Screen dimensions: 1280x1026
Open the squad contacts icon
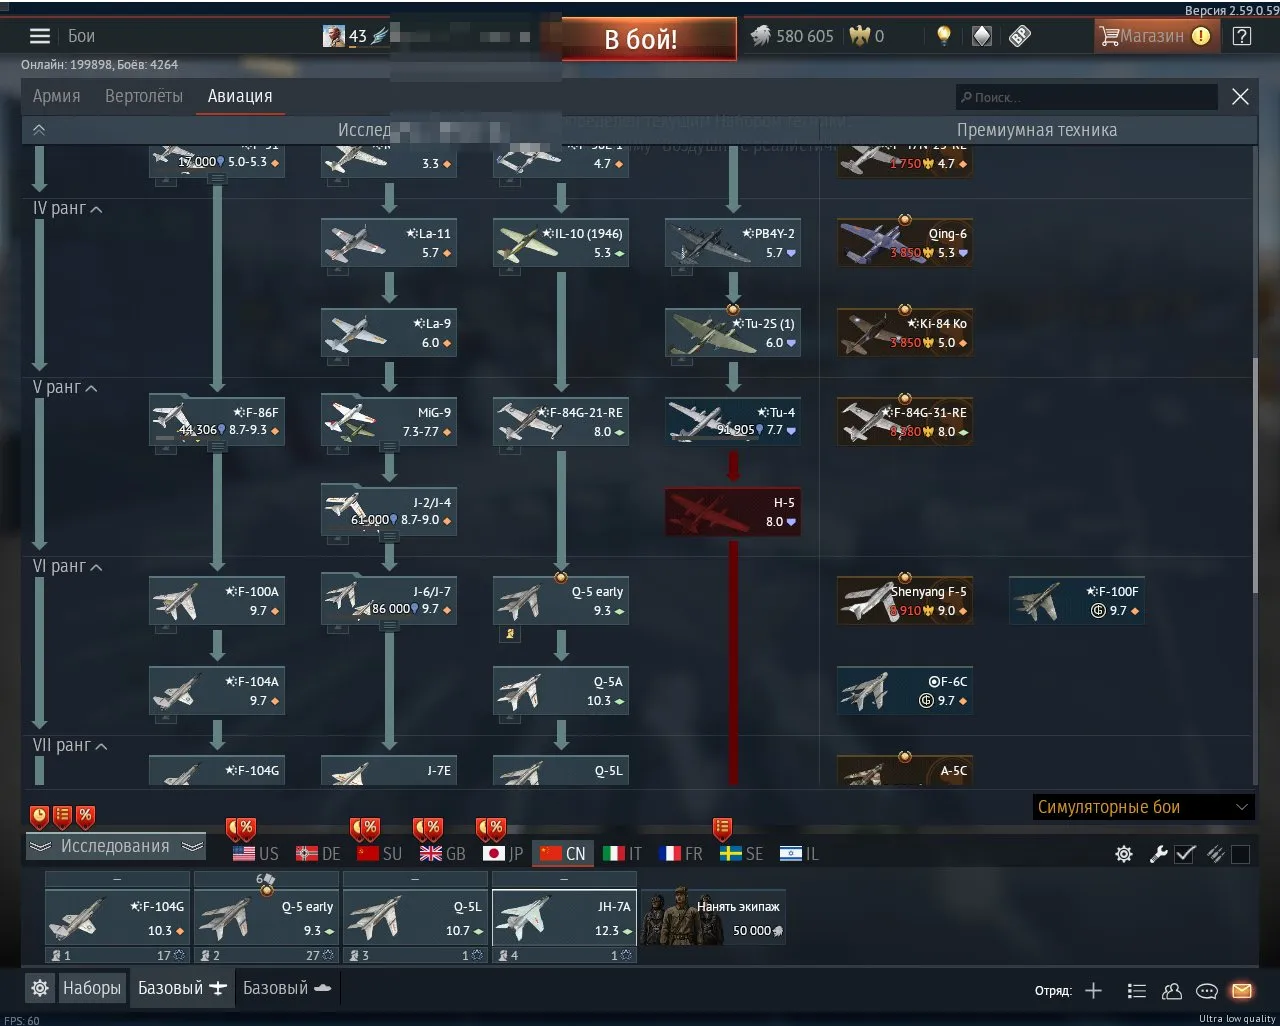pyautogui.click(x=1172, y=991)
